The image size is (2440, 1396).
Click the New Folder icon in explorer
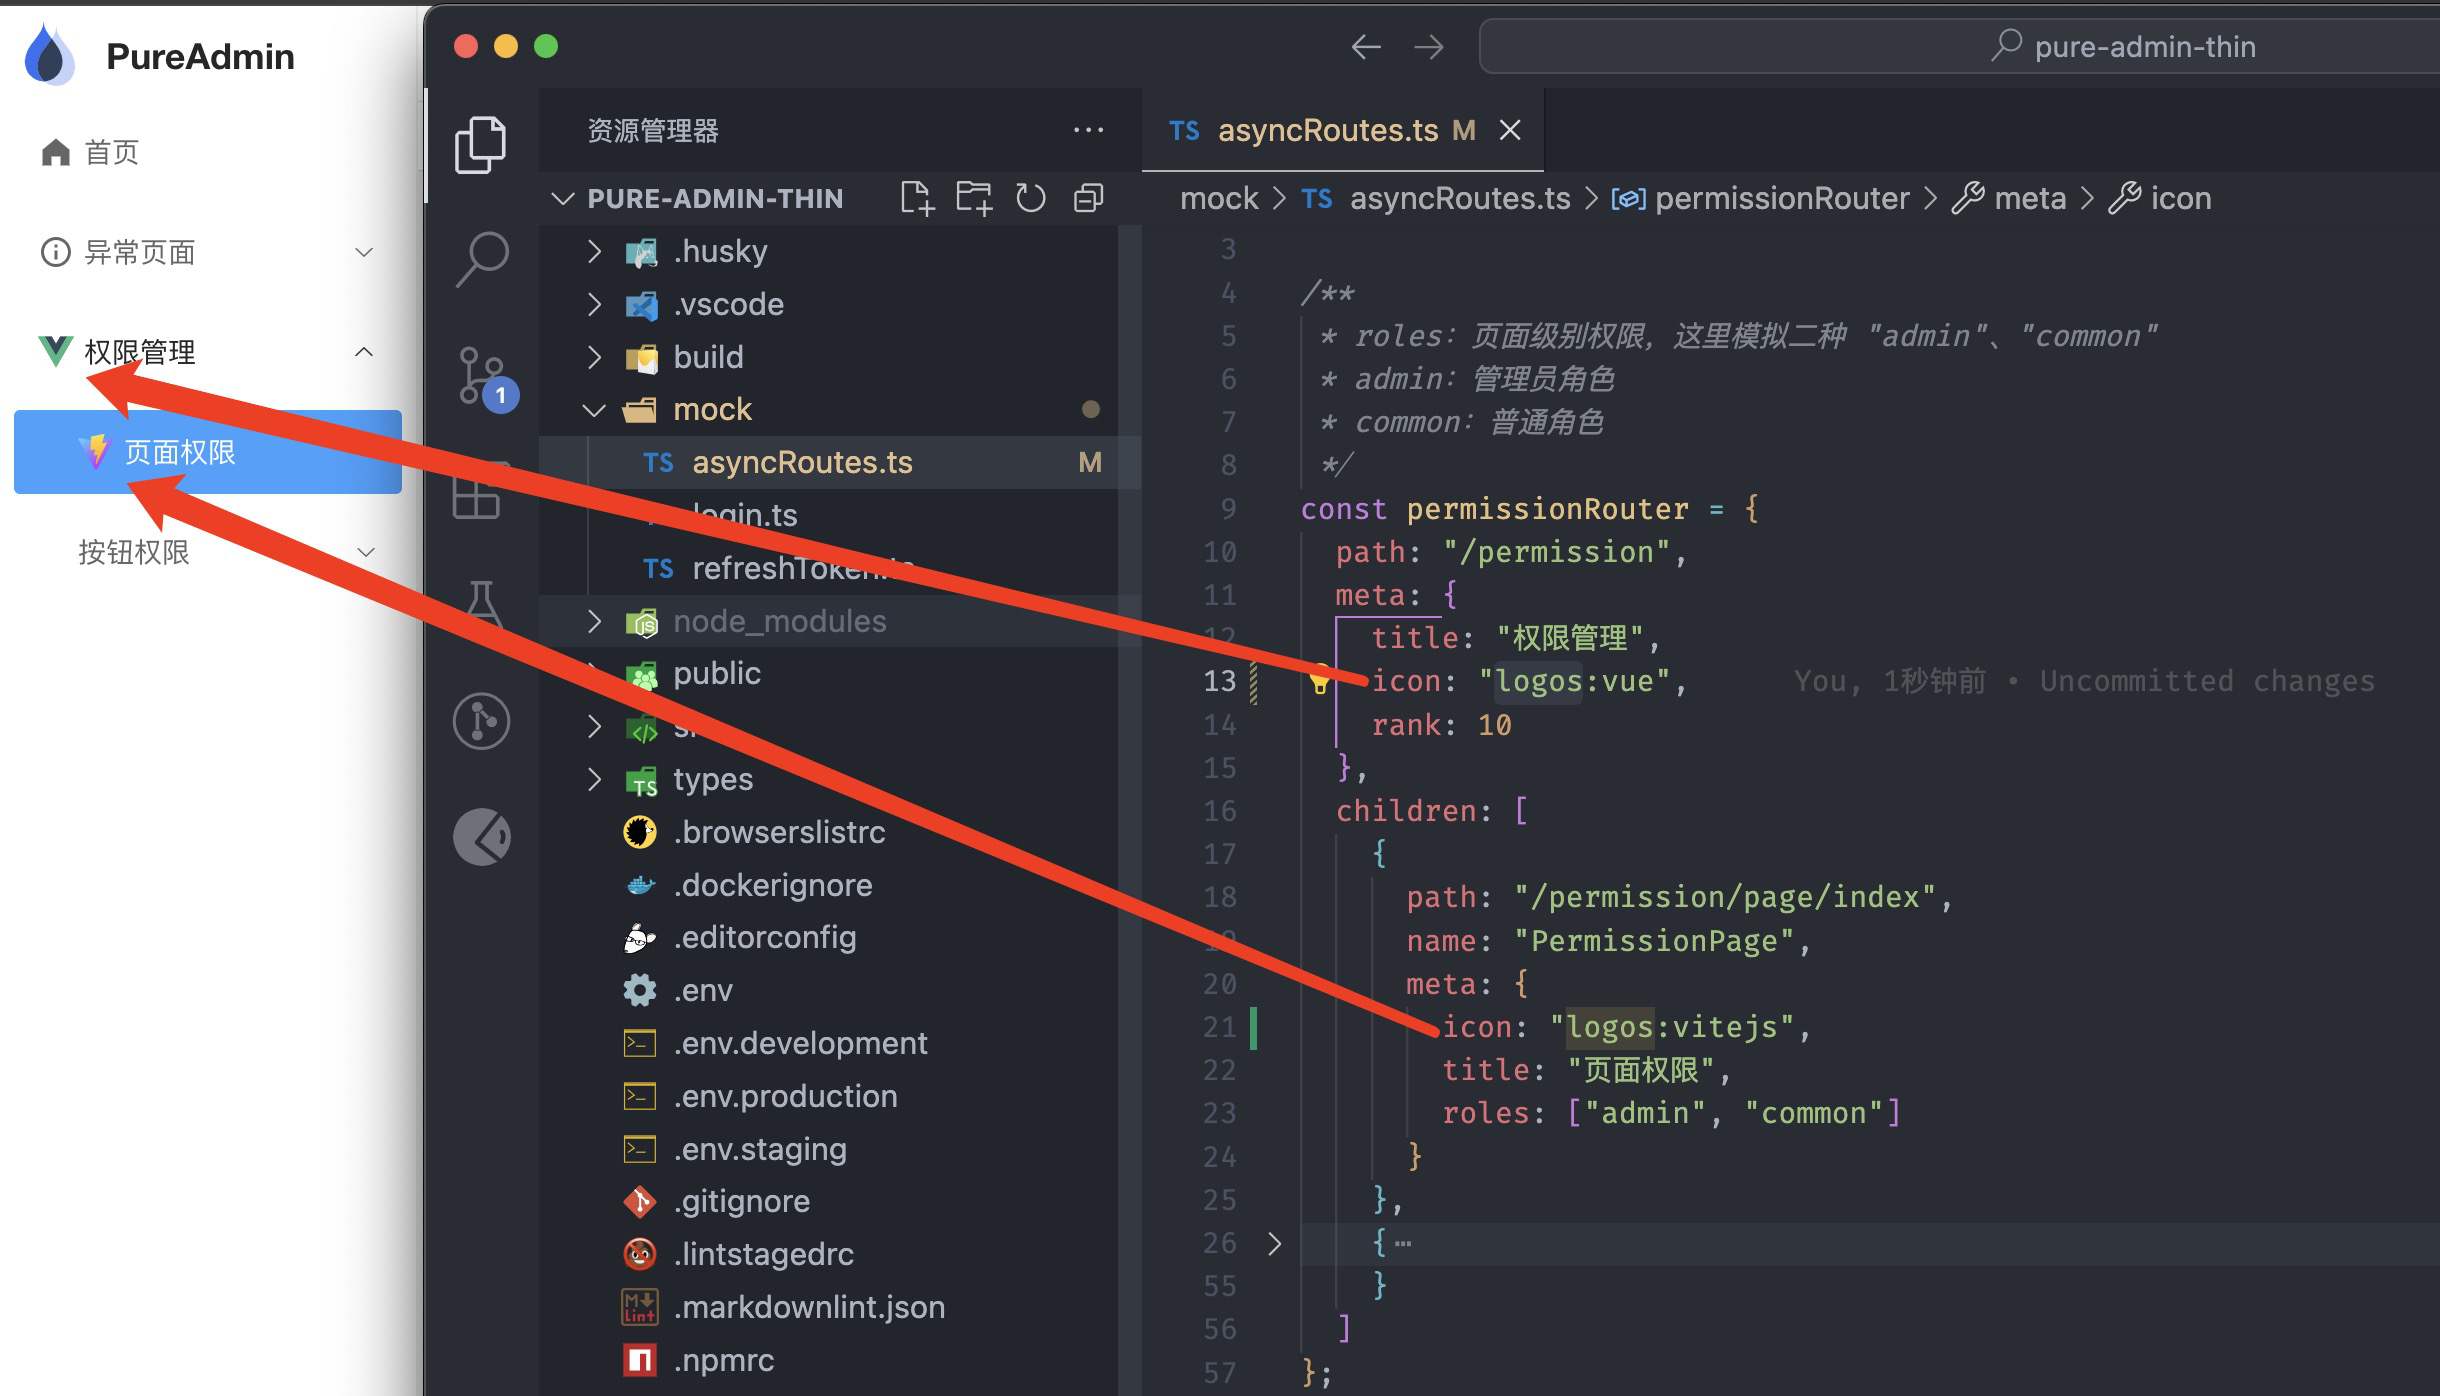[x=973, y=198]
